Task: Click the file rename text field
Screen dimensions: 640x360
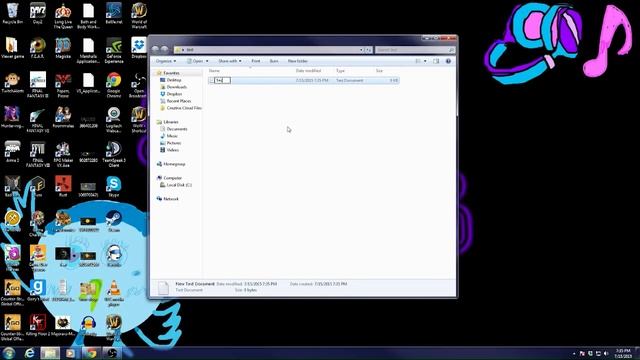Action: tap(222, 80)
